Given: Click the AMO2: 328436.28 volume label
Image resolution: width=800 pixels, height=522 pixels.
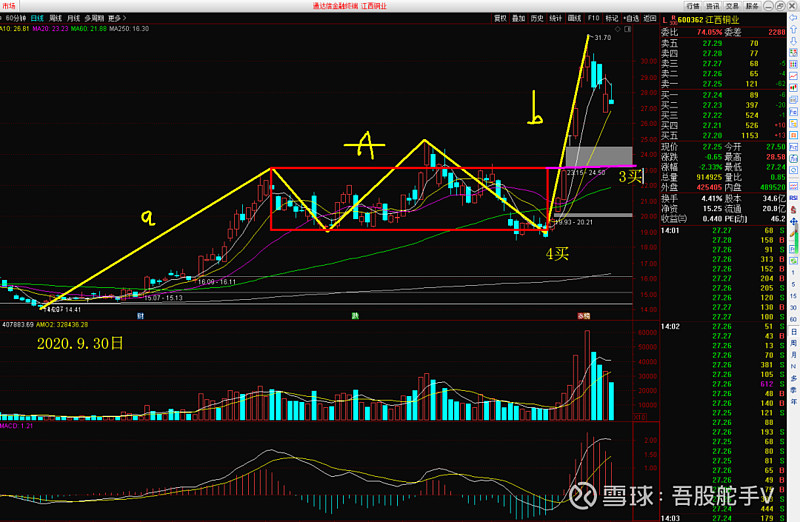Looking at the screenshot, I should pyautogui.click(x=62, y=325).
